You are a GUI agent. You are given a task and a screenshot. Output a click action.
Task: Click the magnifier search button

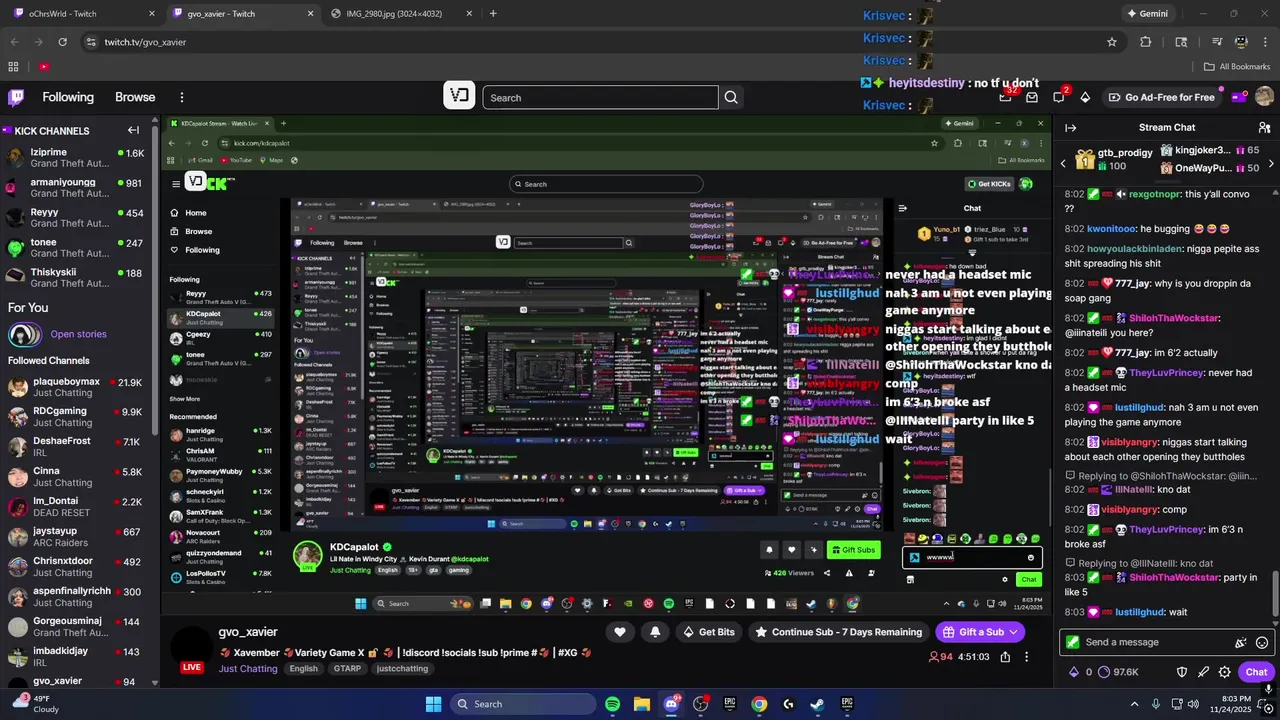click(x=731, y=97)
